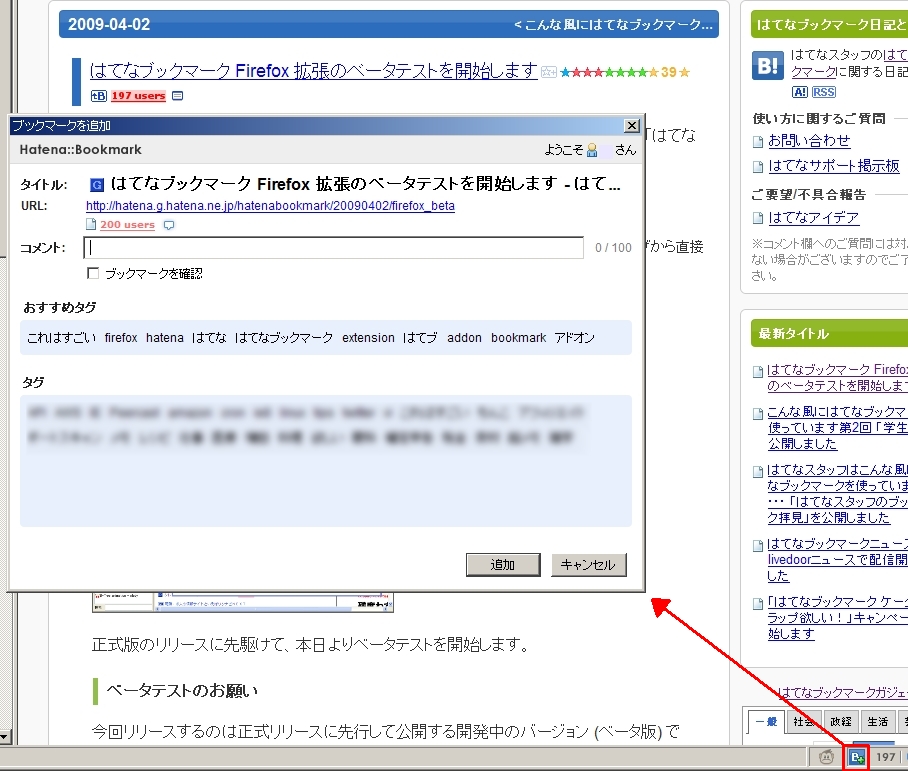The height and width of the screenshot is (771, 908).
Task: Click the user avatar icon beside ようこそ
Action: (x=592, y=150)
